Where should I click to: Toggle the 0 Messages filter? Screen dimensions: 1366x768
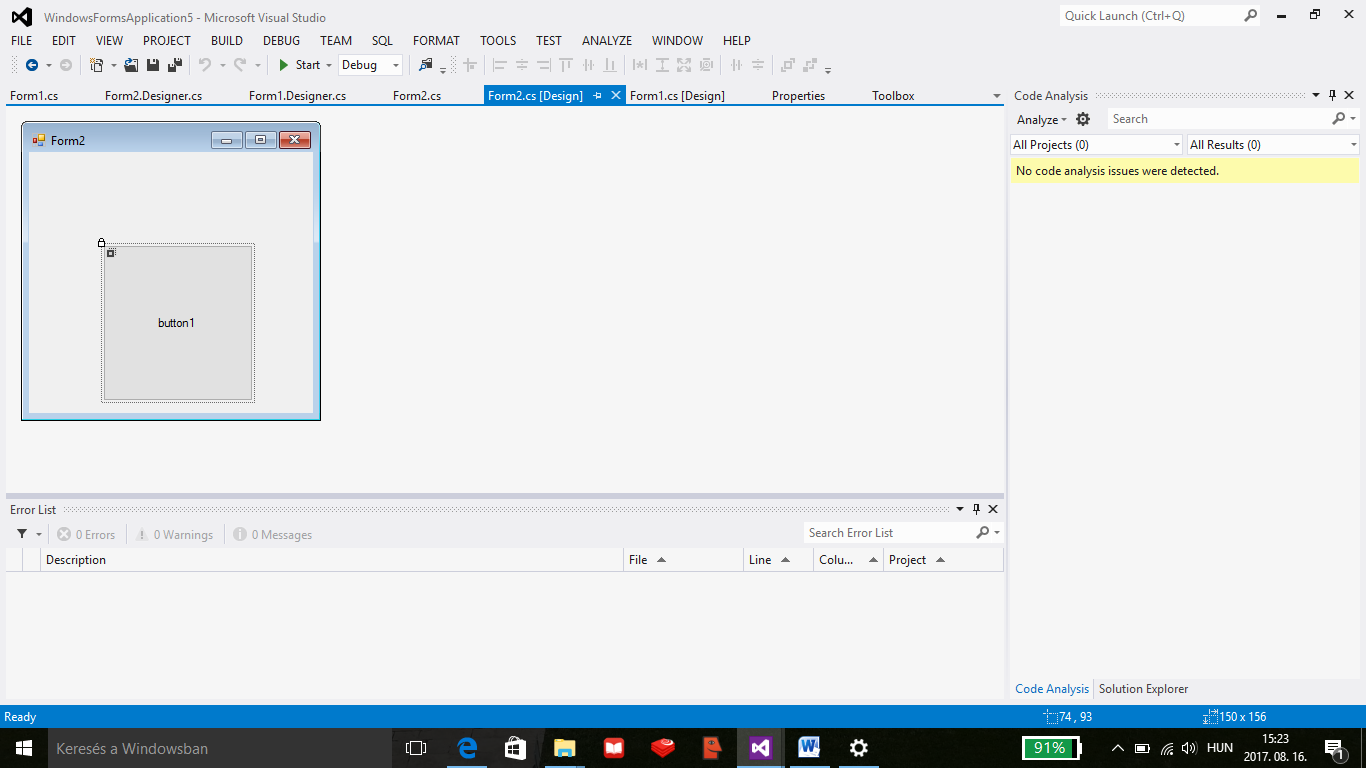272,535
